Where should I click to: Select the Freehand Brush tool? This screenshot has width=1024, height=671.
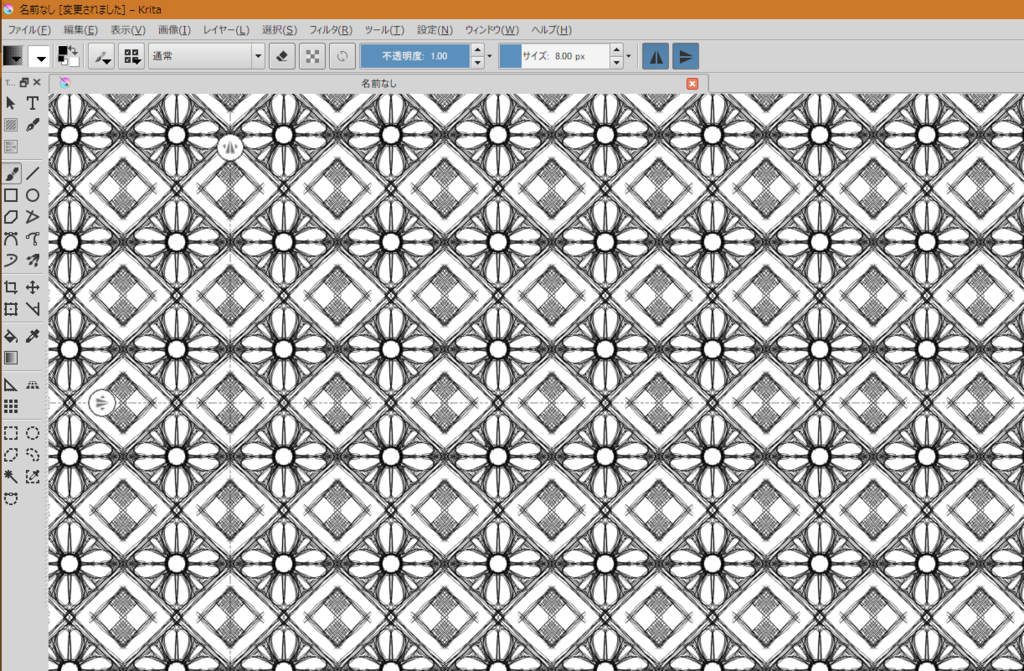pyautogui.click(x=11, y=173)
